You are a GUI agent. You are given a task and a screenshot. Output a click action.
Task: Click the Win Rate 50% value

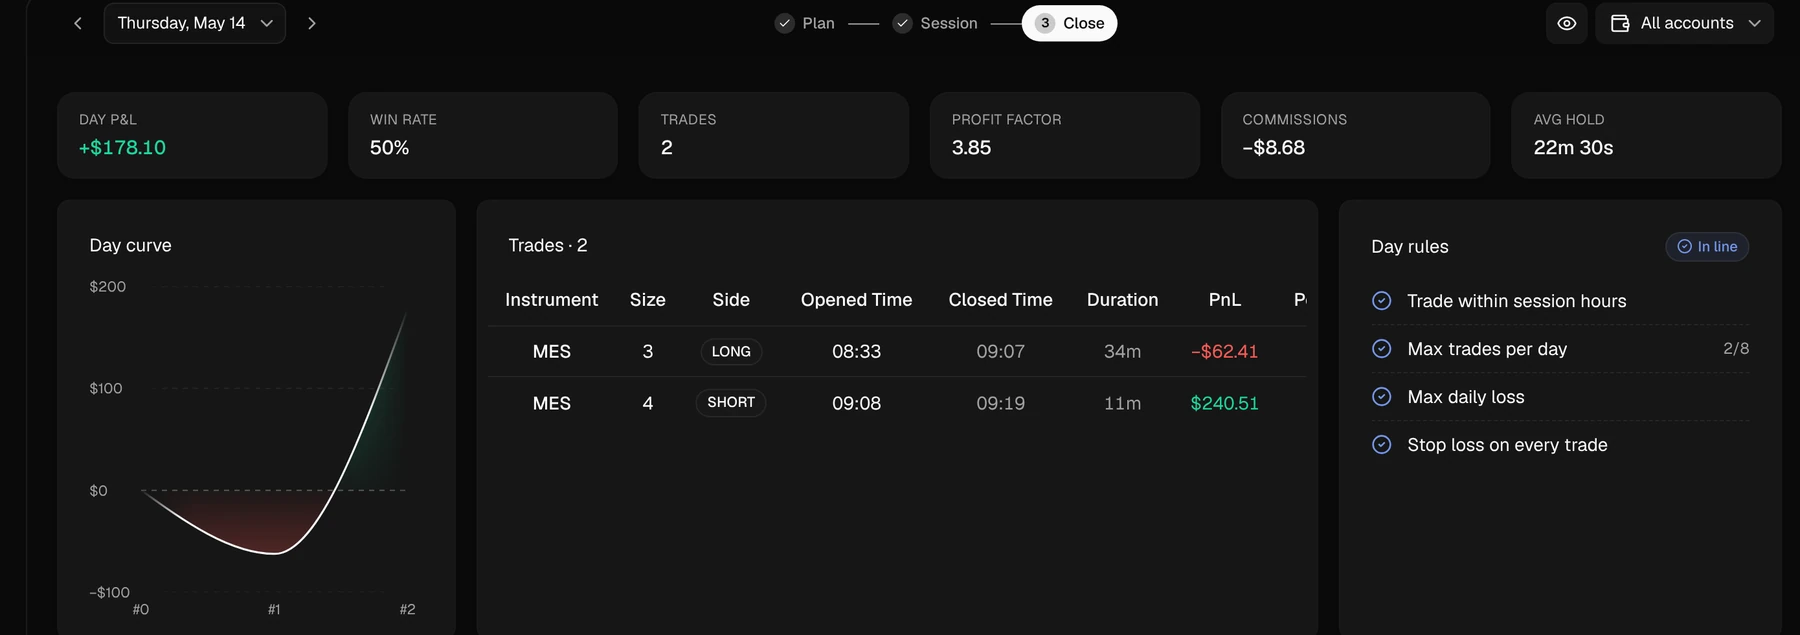pos(389,148)
